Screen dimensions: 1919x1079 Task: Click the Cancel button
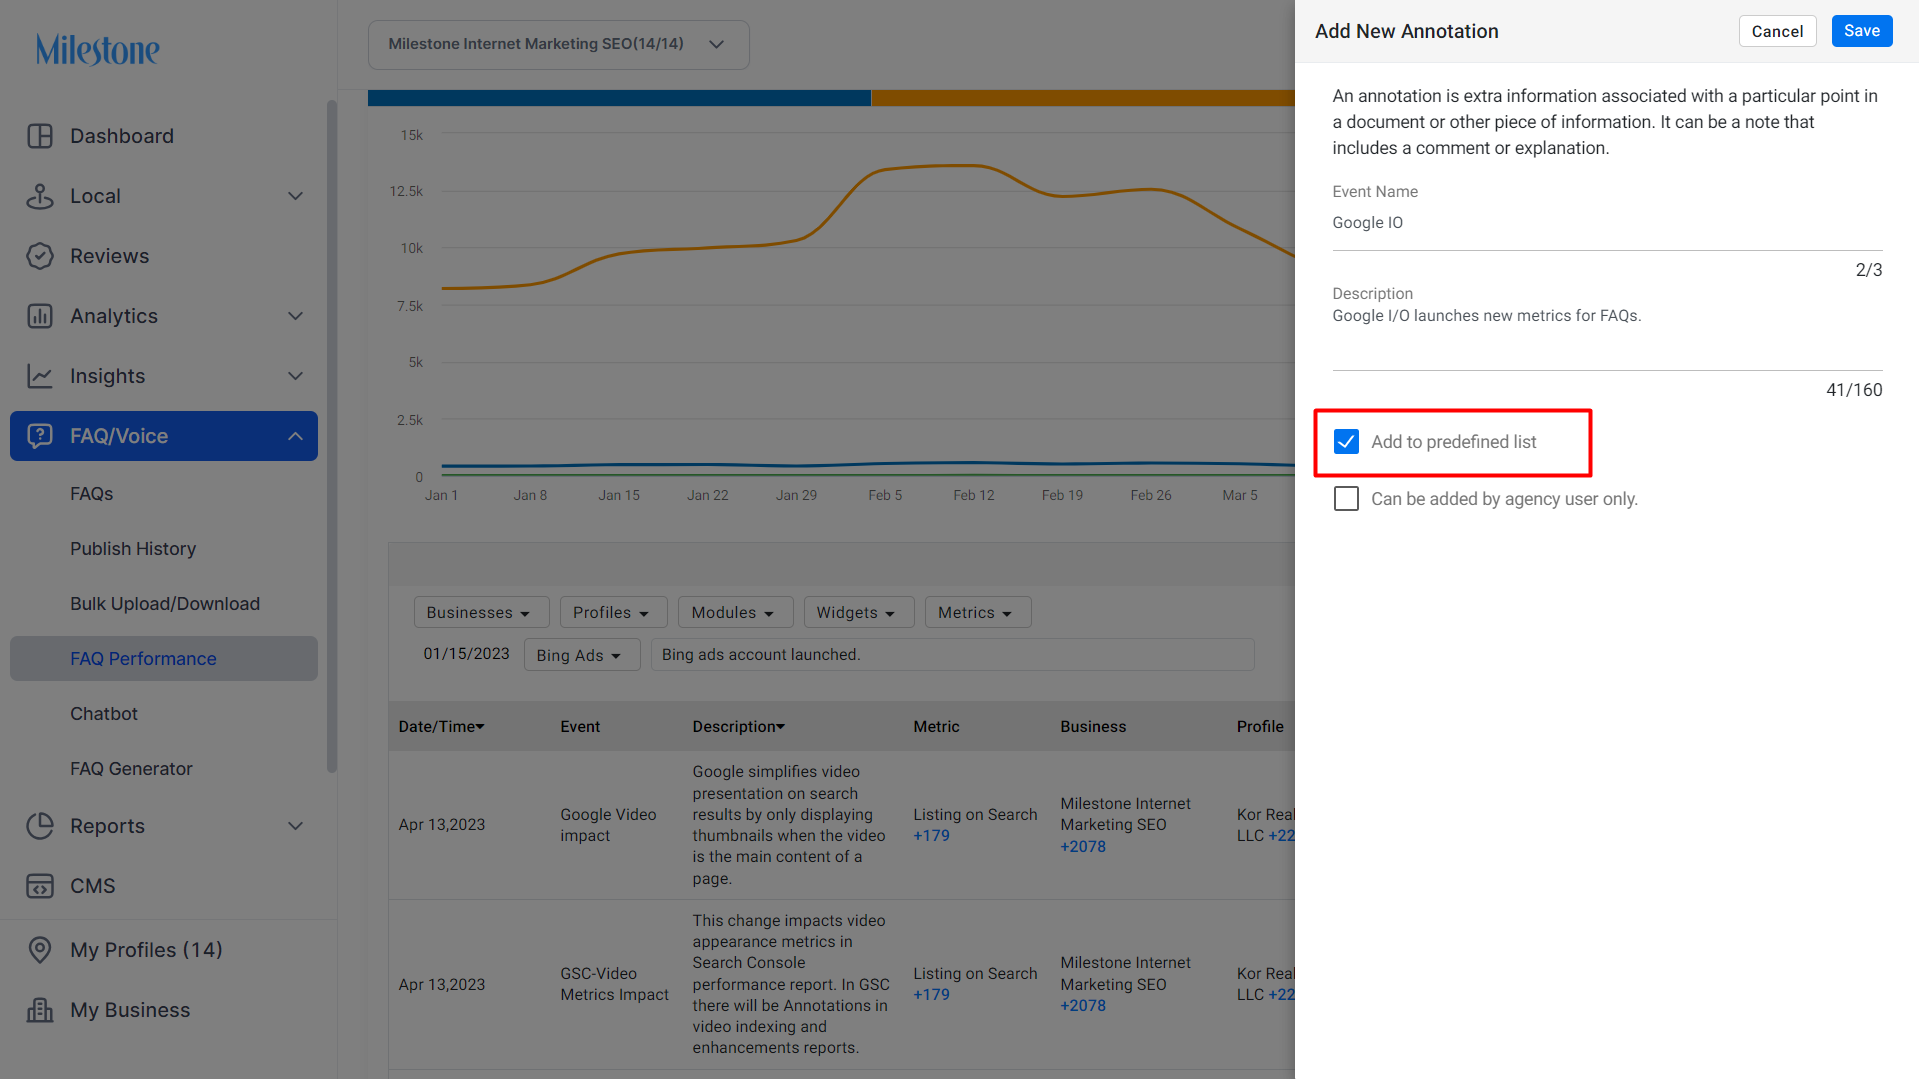(1777, 31)
